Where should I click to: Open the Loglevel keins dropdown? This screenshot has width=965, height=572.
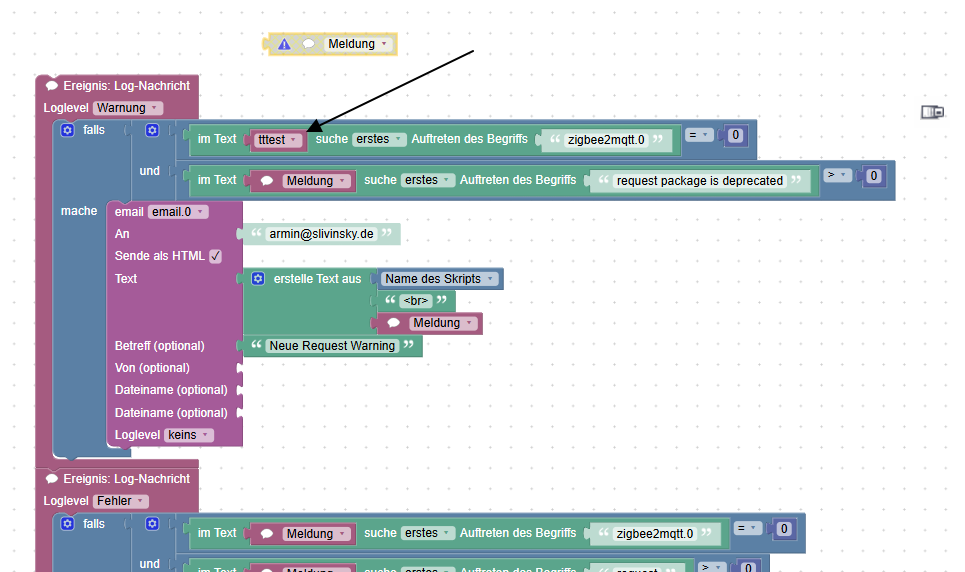click(189, 435)
